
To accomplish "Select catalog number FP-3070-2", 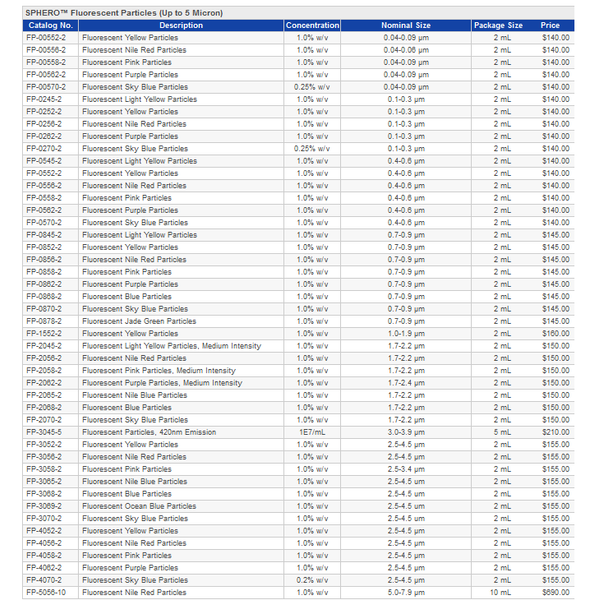I will [44, 518].
